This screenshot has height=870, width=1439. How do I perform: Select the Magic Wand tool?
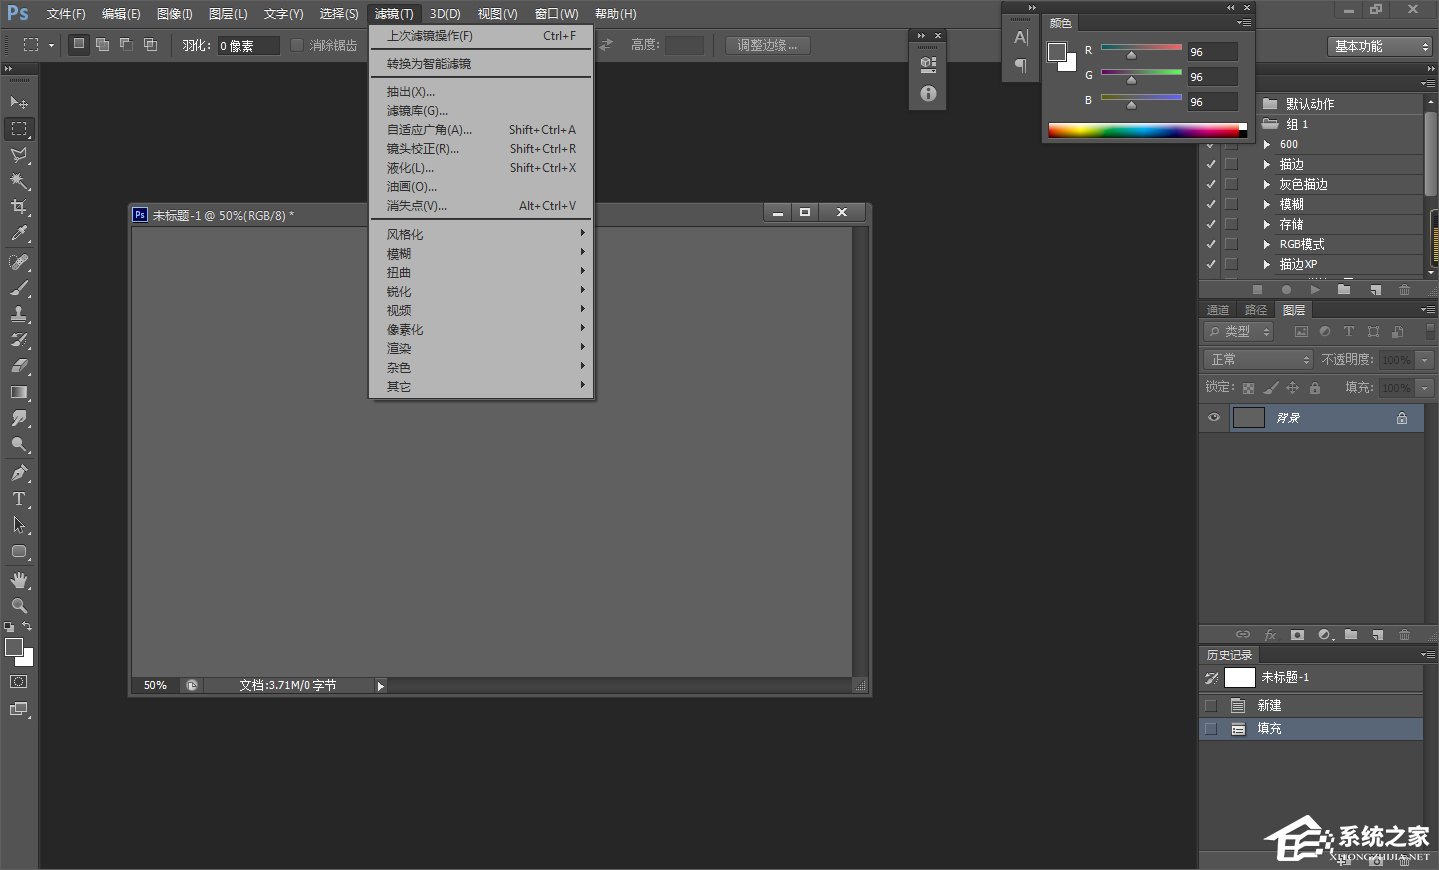coord(18,181)
